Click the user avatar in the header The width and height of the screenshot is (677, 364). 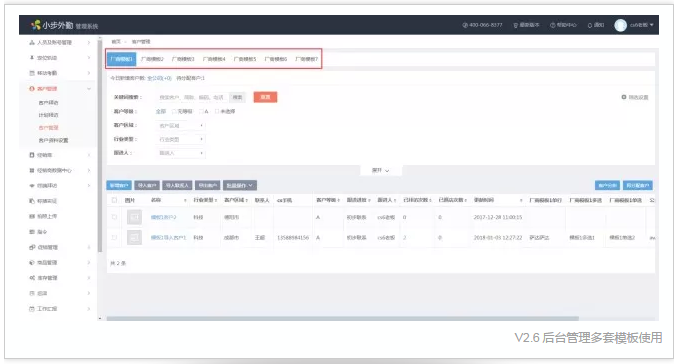click(620, 25)
